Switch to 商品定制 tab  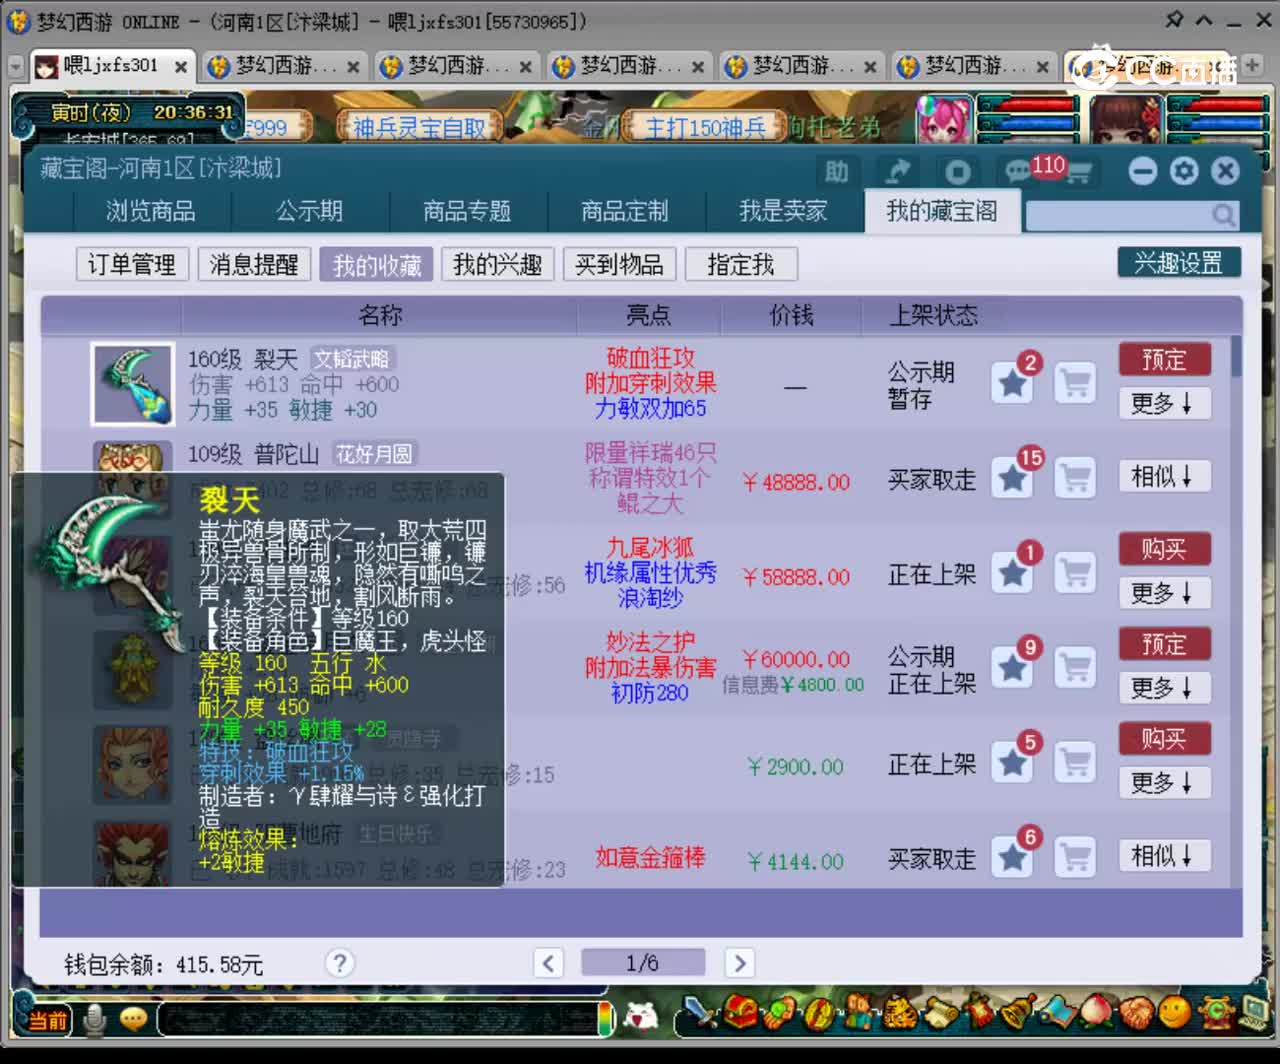pyautogui.click(x=625, y=211)
